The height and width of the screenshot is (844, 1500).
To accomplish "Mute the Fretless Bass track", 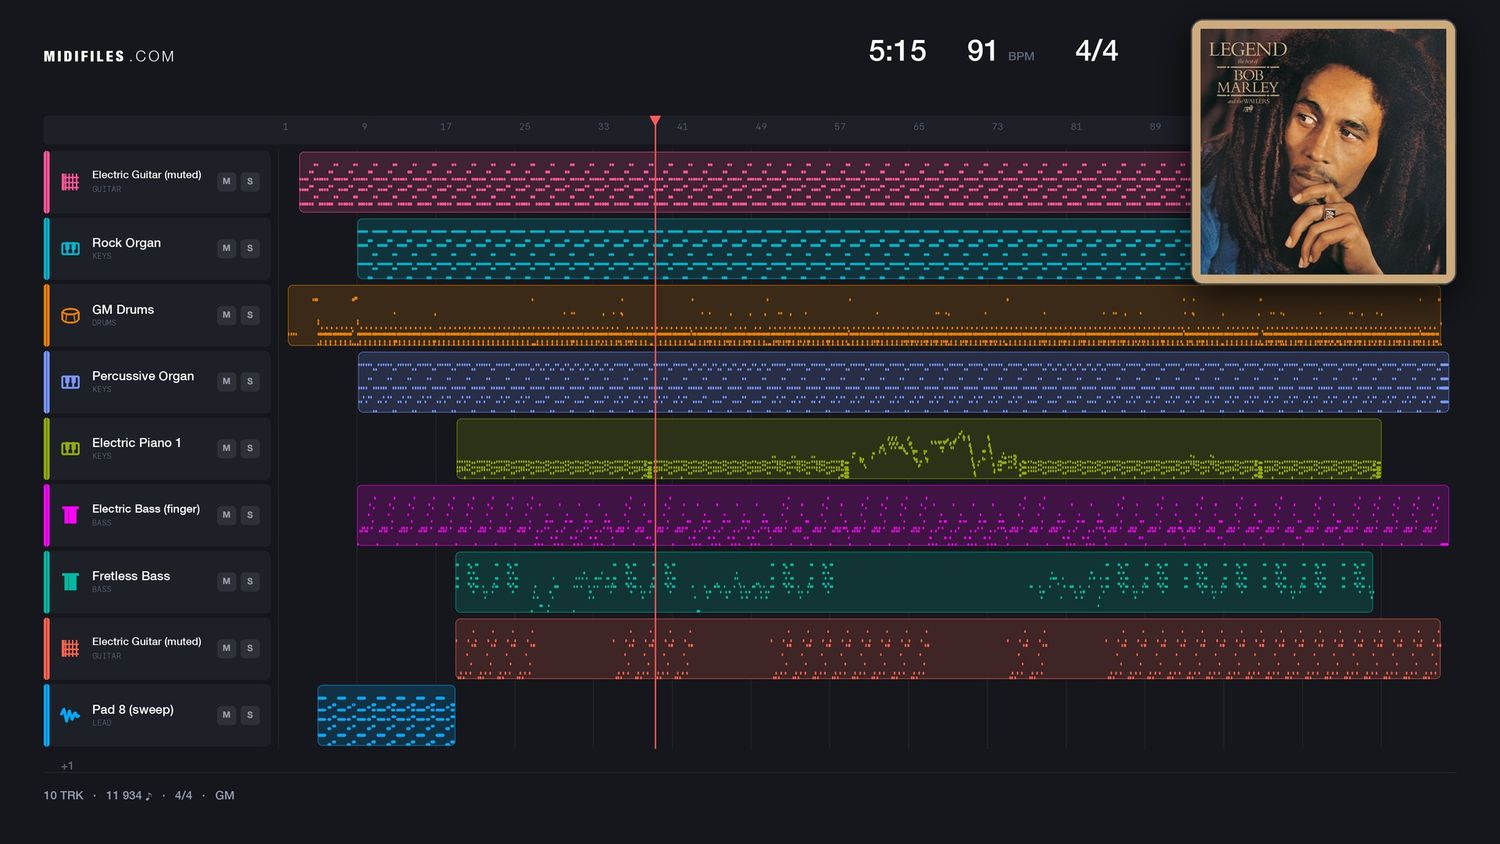I will (227, 582).
